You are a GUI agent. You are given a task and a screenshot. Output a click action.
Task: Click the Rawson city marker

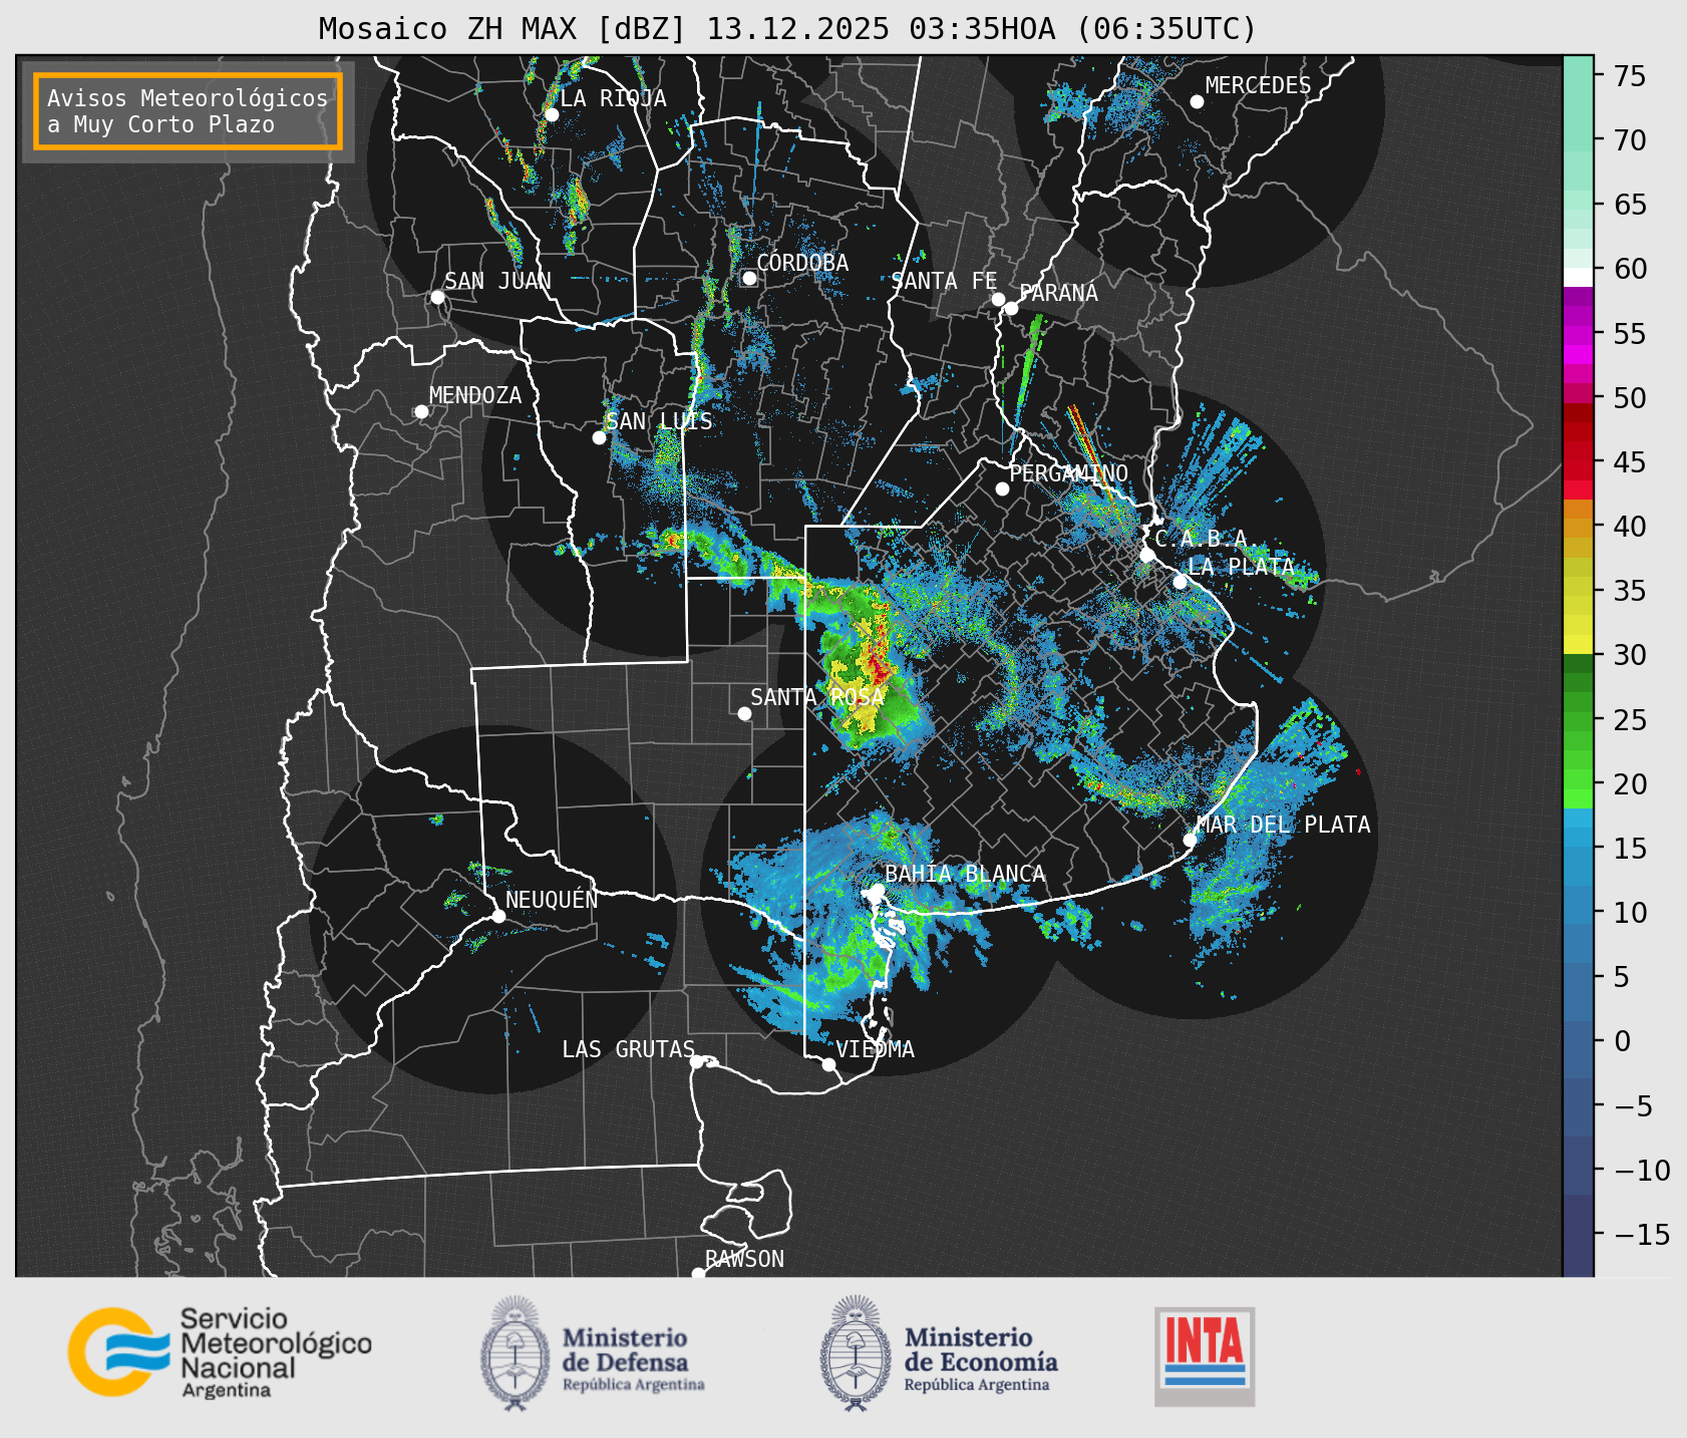(x=698, y=1273)
